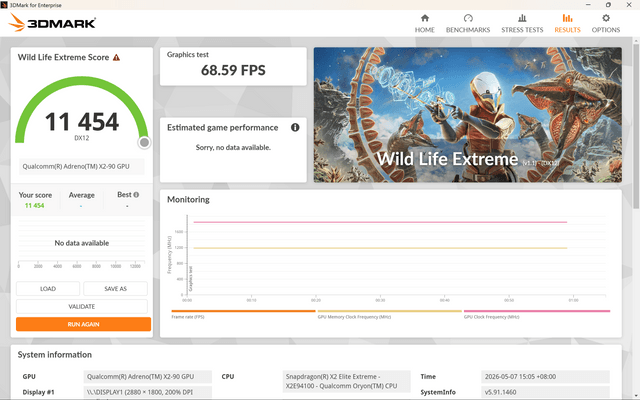640x400 pixels.
Task: Click the LOAD button
Action: point(48,289)
